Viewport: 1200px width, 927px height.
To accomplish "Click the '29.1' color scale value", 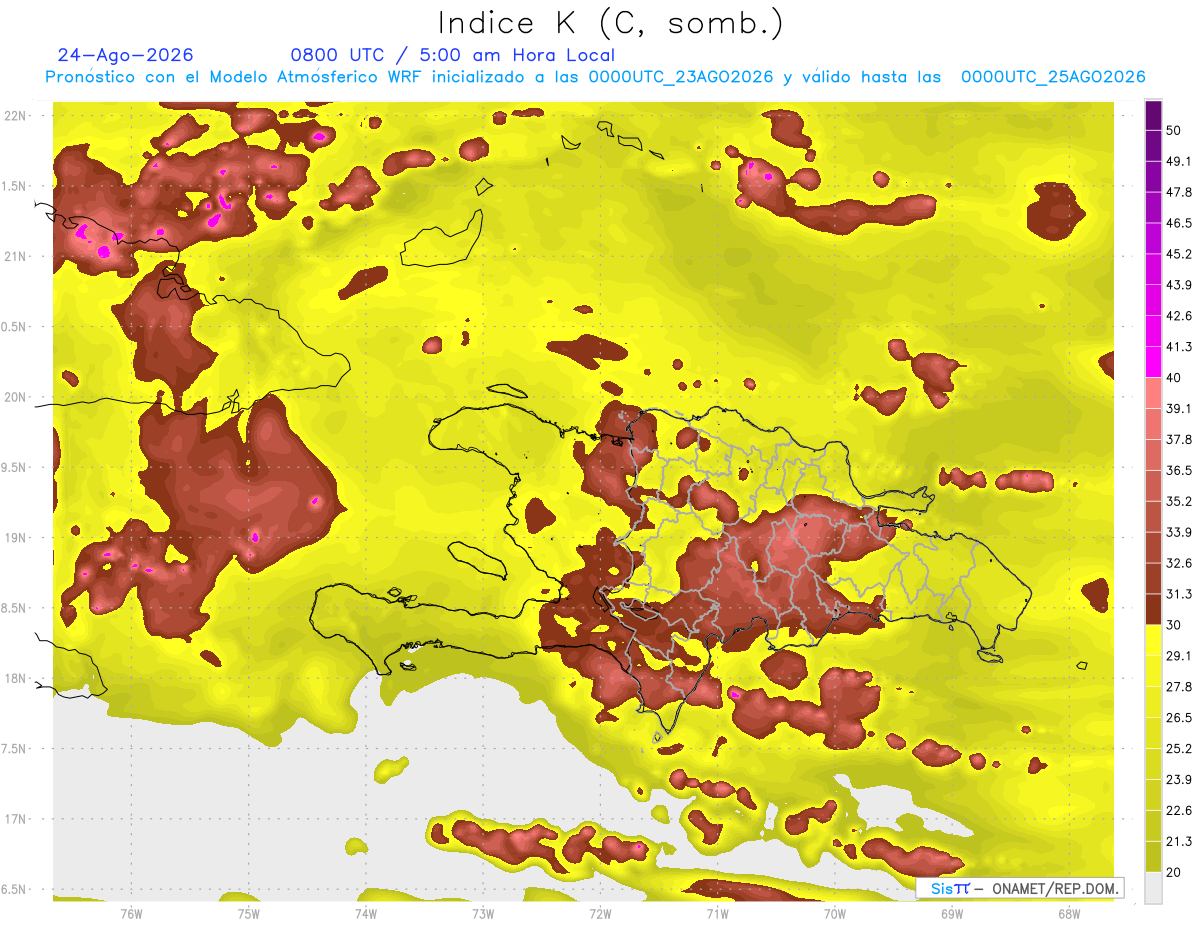I will pyautogui.click(x=1179, y=655).
